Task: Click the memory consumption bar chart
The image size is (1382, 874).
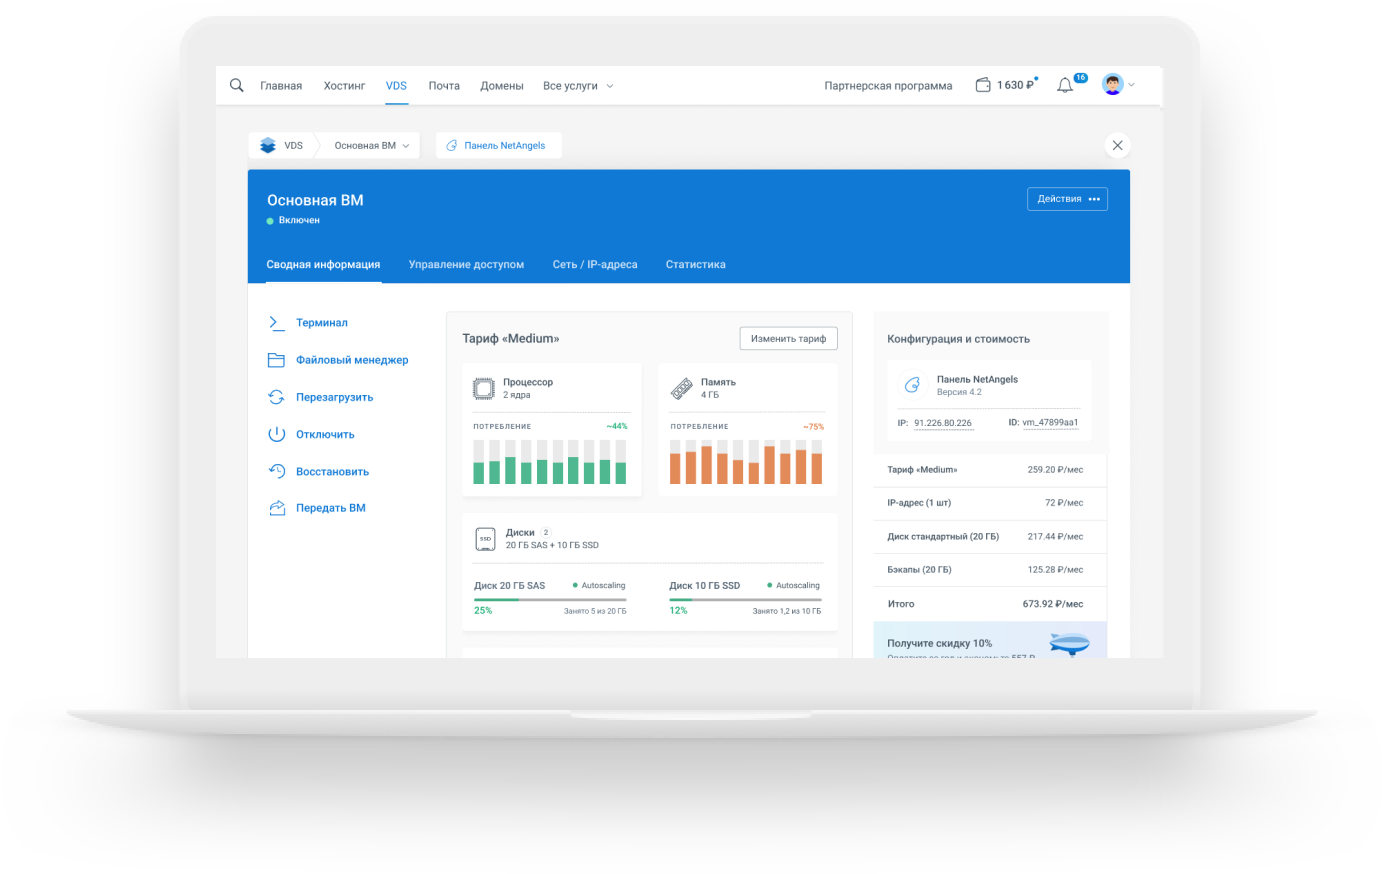Action: coord(746,461)
